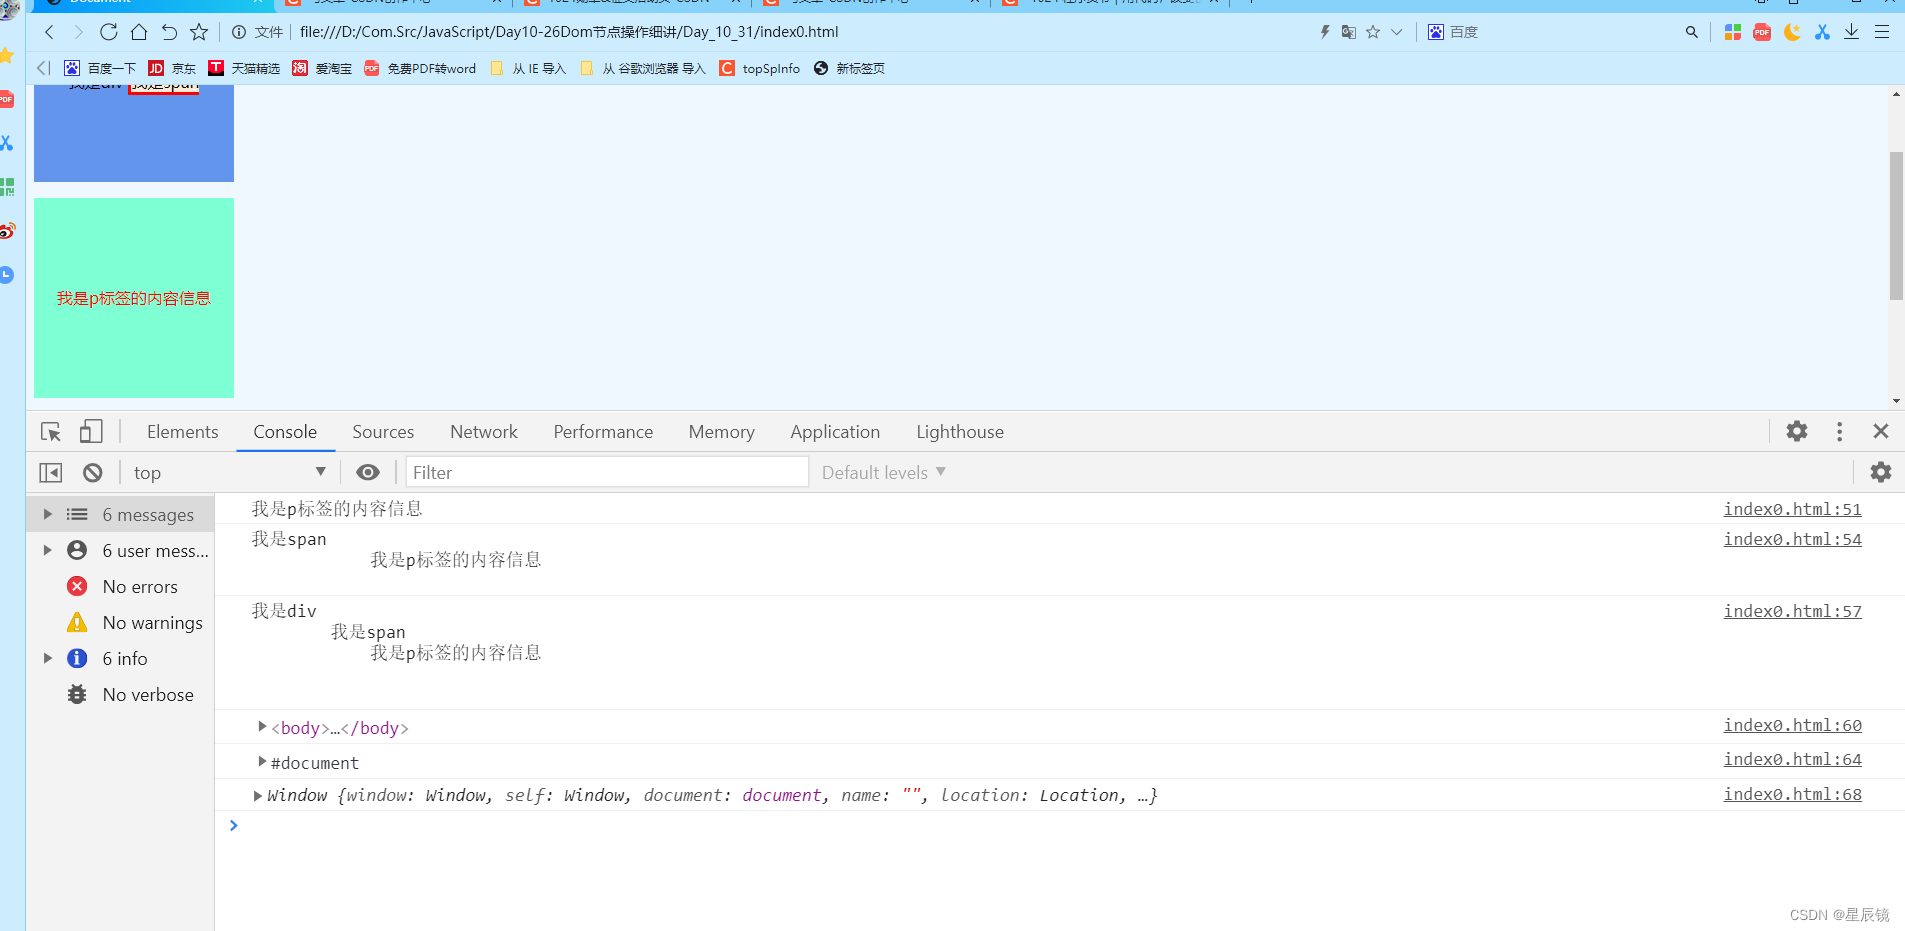This screenshot has width=1905, height=931.
Task: Open 从 谷歌浏览器 导入 bookmark folder
Action: pos(643,68)
